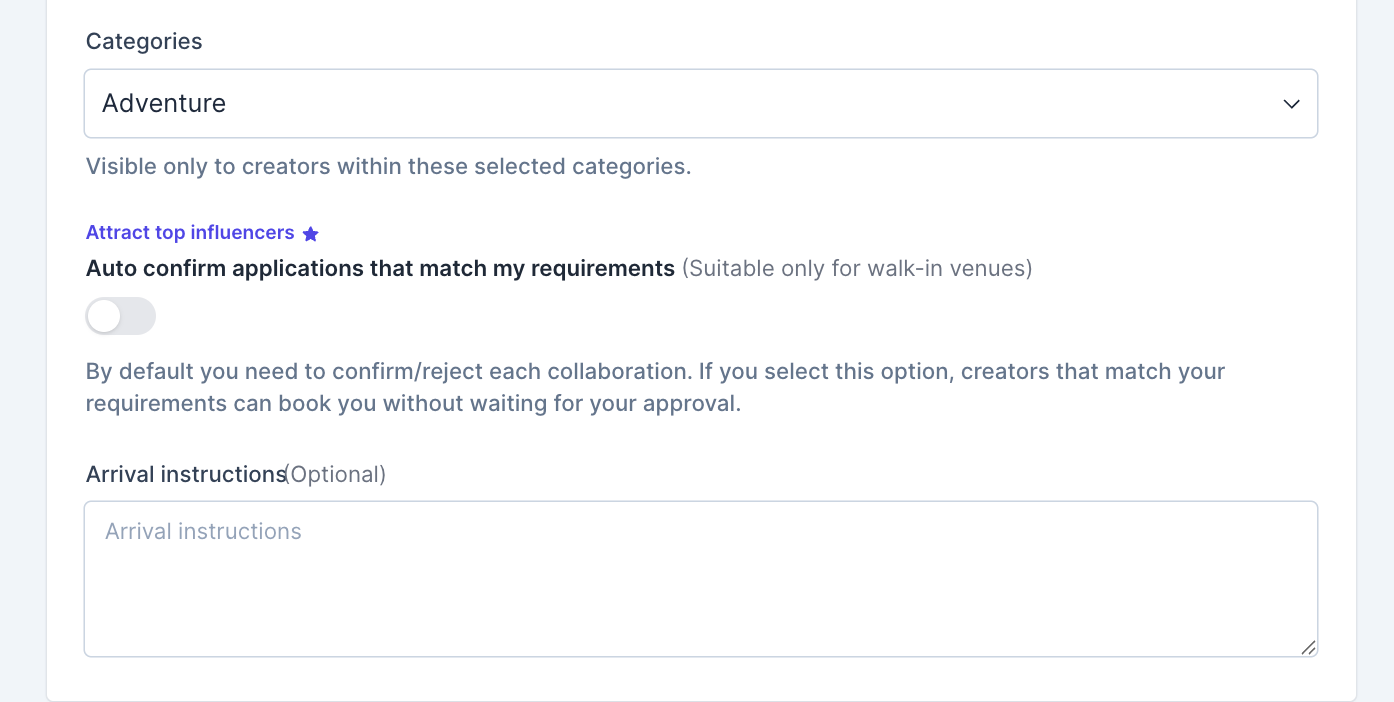Click the '(Optional)' text next to Arrival instructions
Image resolution: width=1394 pixels, height=702 pixels.
point(336,474)
